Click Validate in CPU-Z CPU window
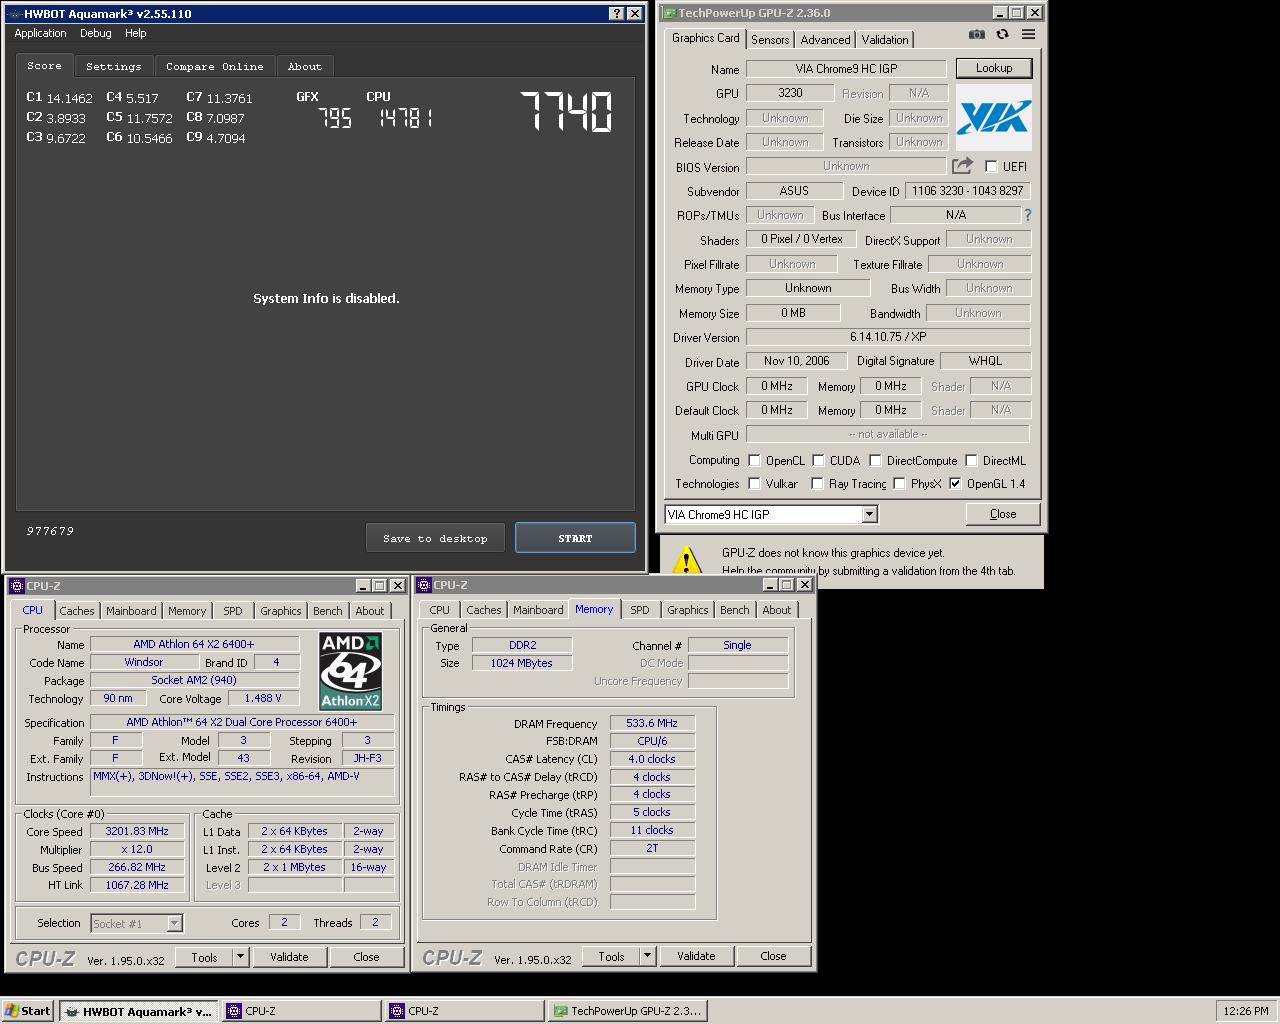1280x1024 pixels. 289,957
